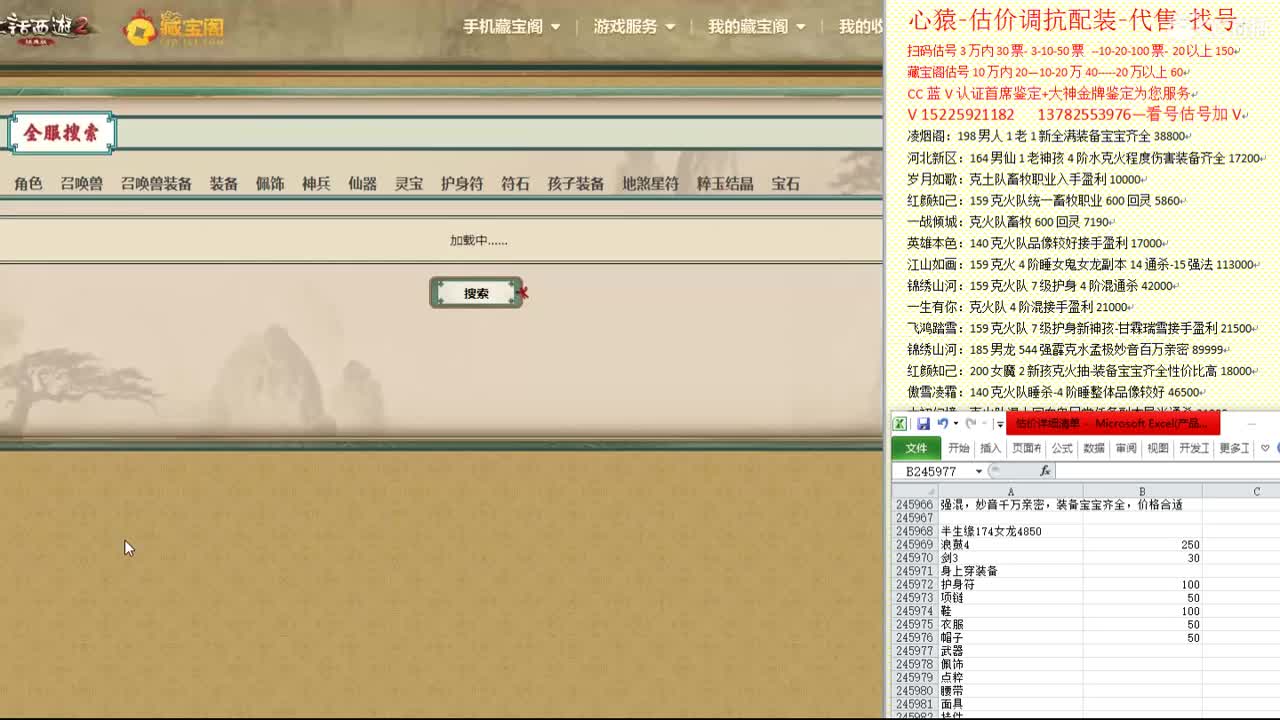Select column A header in Excel
1280x720 pixels.
click(1010, 492)
